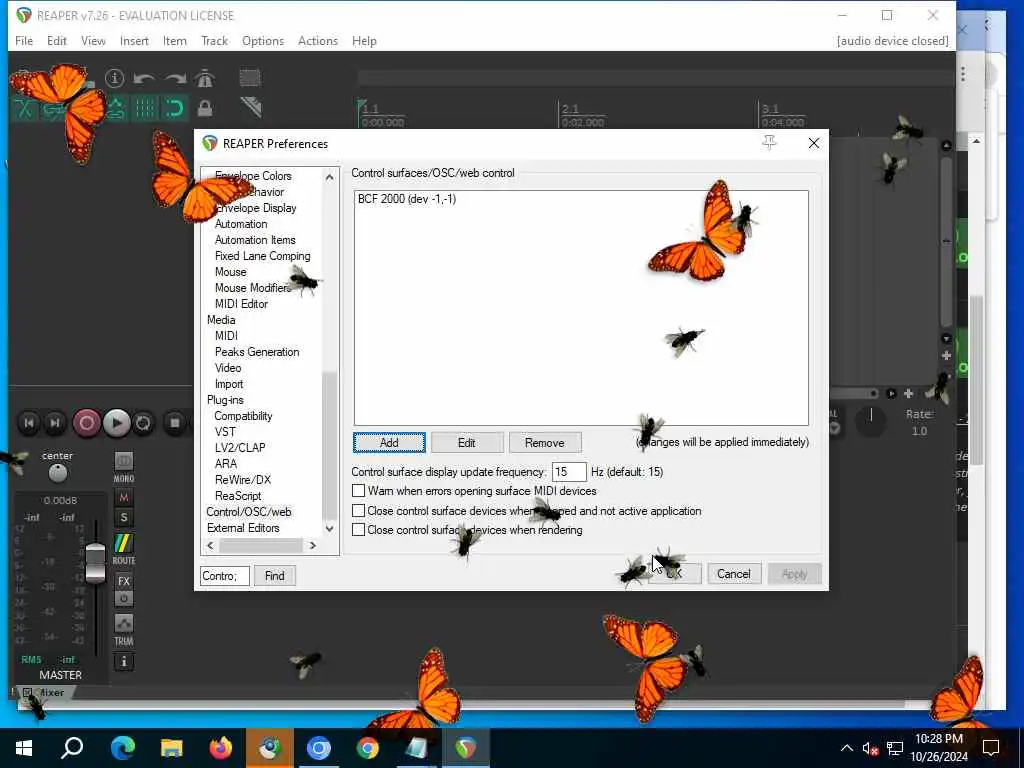
Task: Toggle the locking padlock icon
Action: click(205, 108)
